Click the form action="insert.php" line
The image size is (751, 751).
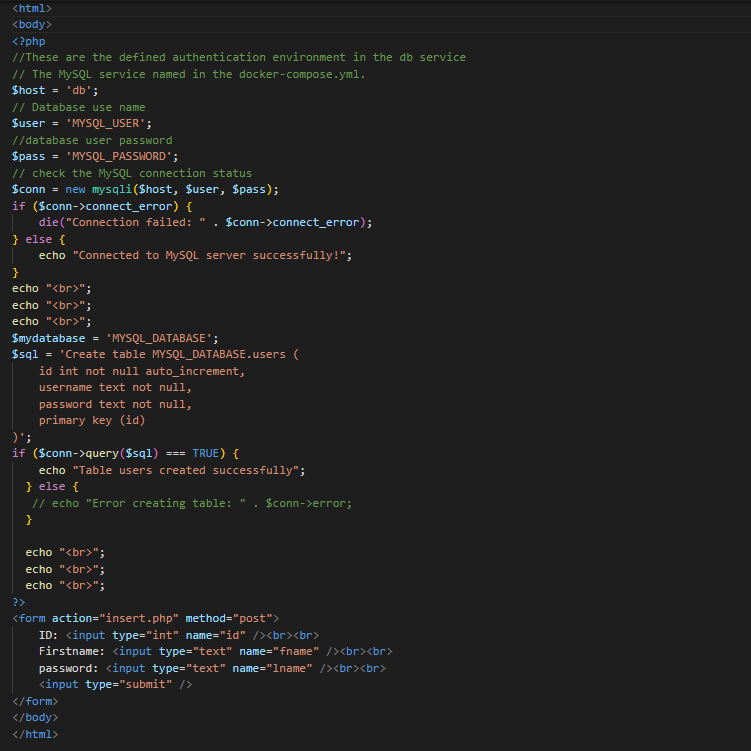click(x=146, y=619)
